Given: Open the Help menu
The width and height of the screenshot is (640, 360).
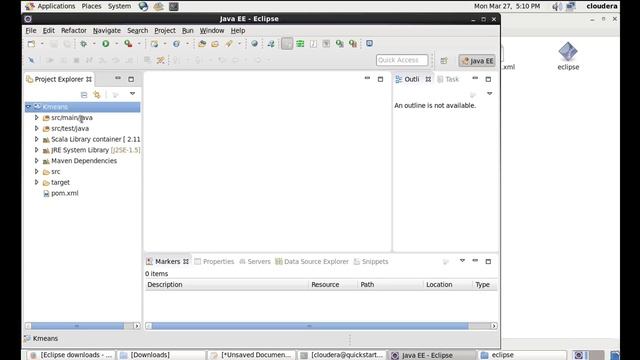Looking at the screenshot, I should (x=238, y=31).
